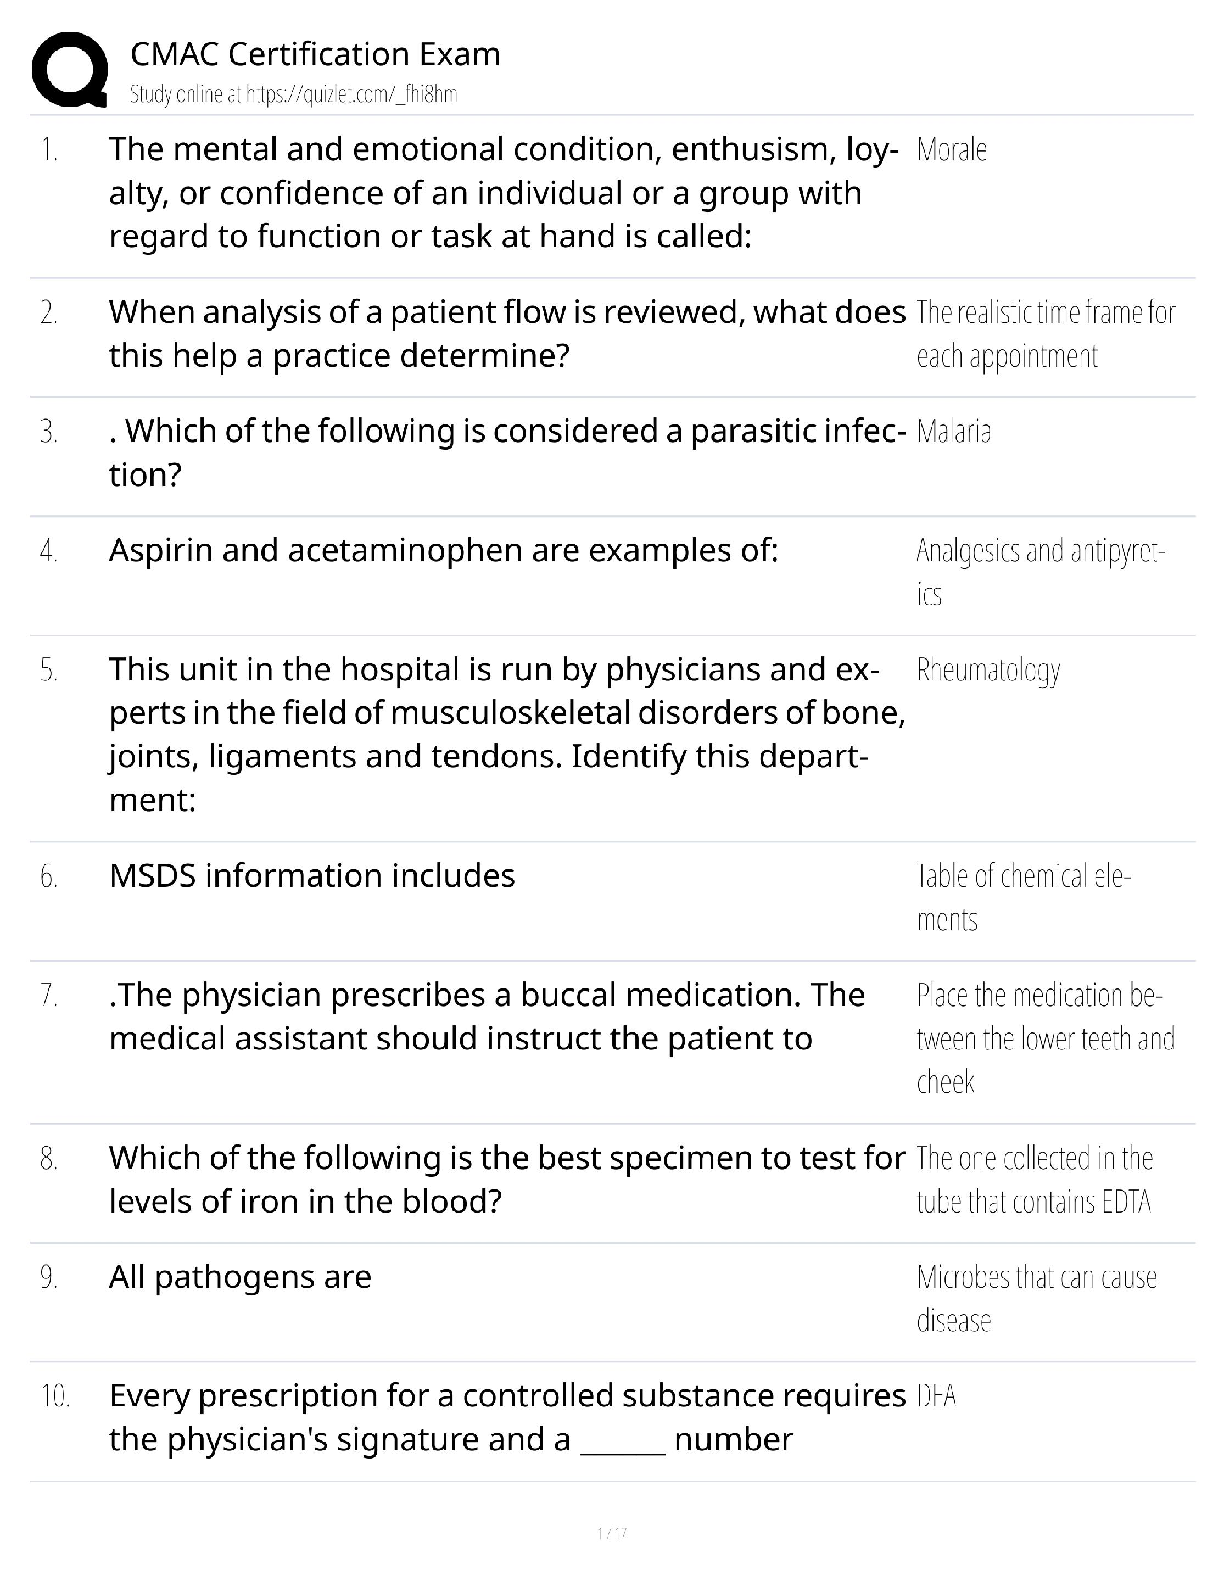The height and width of the screenshot is (1584, 1224).
Task: Click the Quizlet Q logo icon
Action: [x=70, y=70]
